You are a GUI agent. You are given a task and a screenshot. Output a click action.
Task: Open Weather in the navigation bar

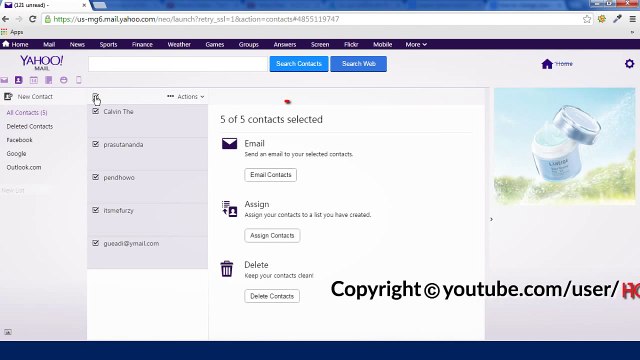[179, 44]
